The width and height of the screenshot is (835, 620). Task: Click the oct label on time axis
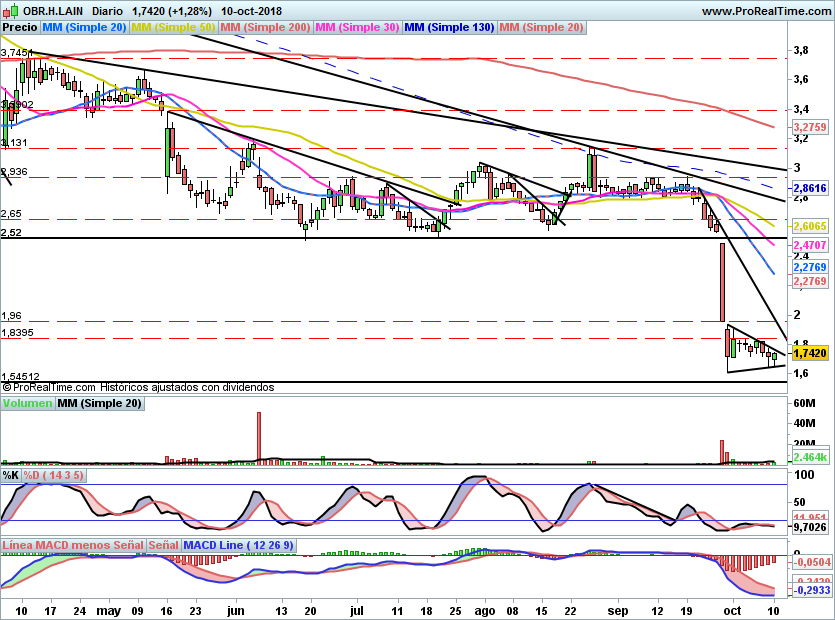[x=732, y=611]
